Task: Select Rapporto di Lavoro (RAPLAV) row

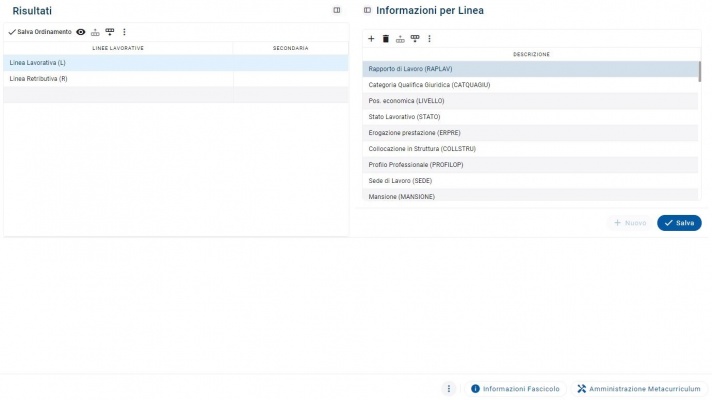Action: click(530, 69)
